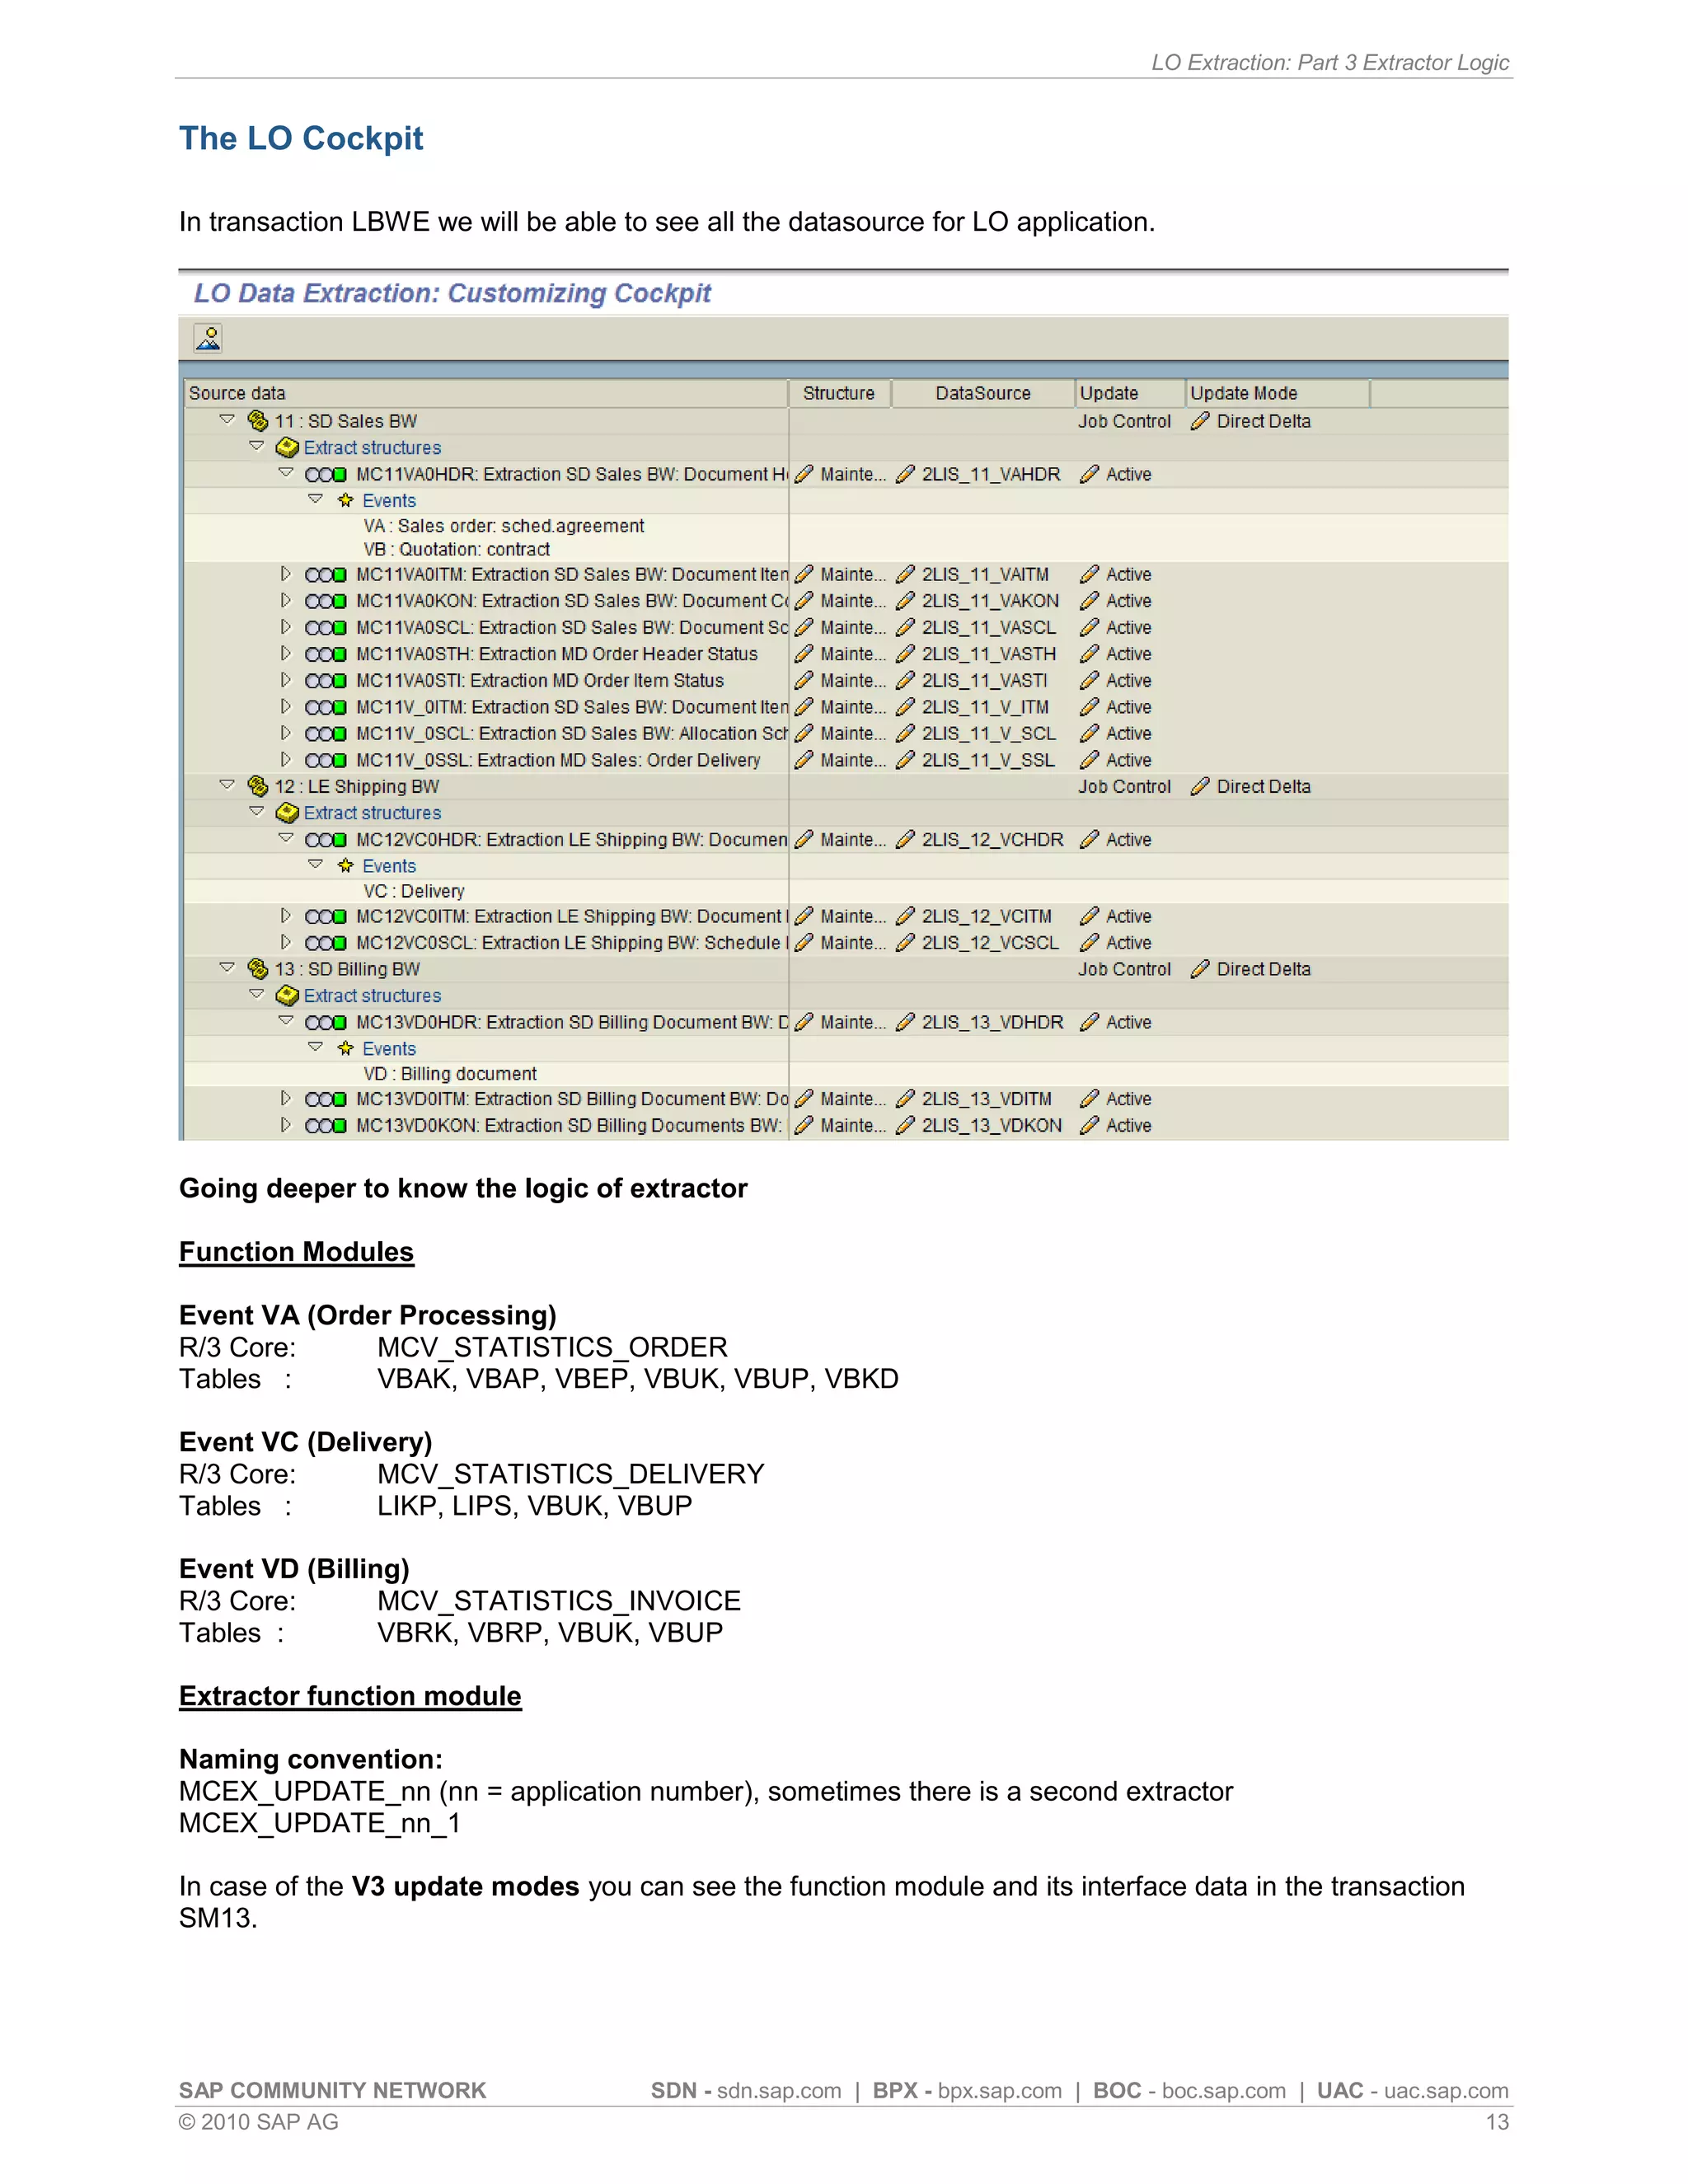This screenshot has height=2184, width=1688.
Task: Click the Maintenance pencil for MC11VA0ITM structure
Action: [x=803, y=575]
